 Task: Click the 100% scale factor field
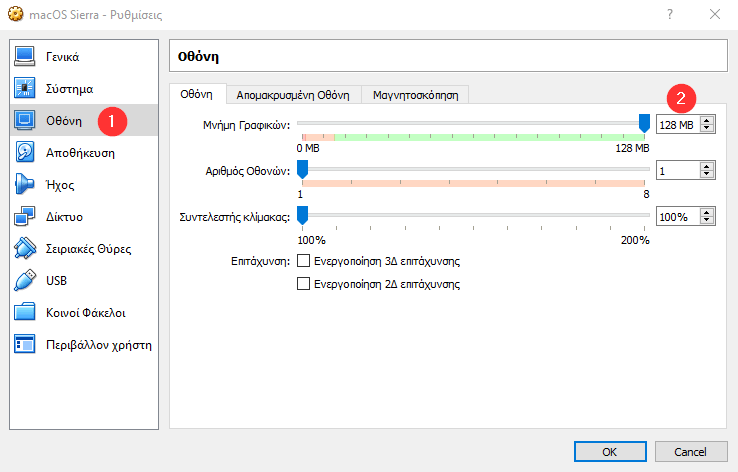(678, 216)
